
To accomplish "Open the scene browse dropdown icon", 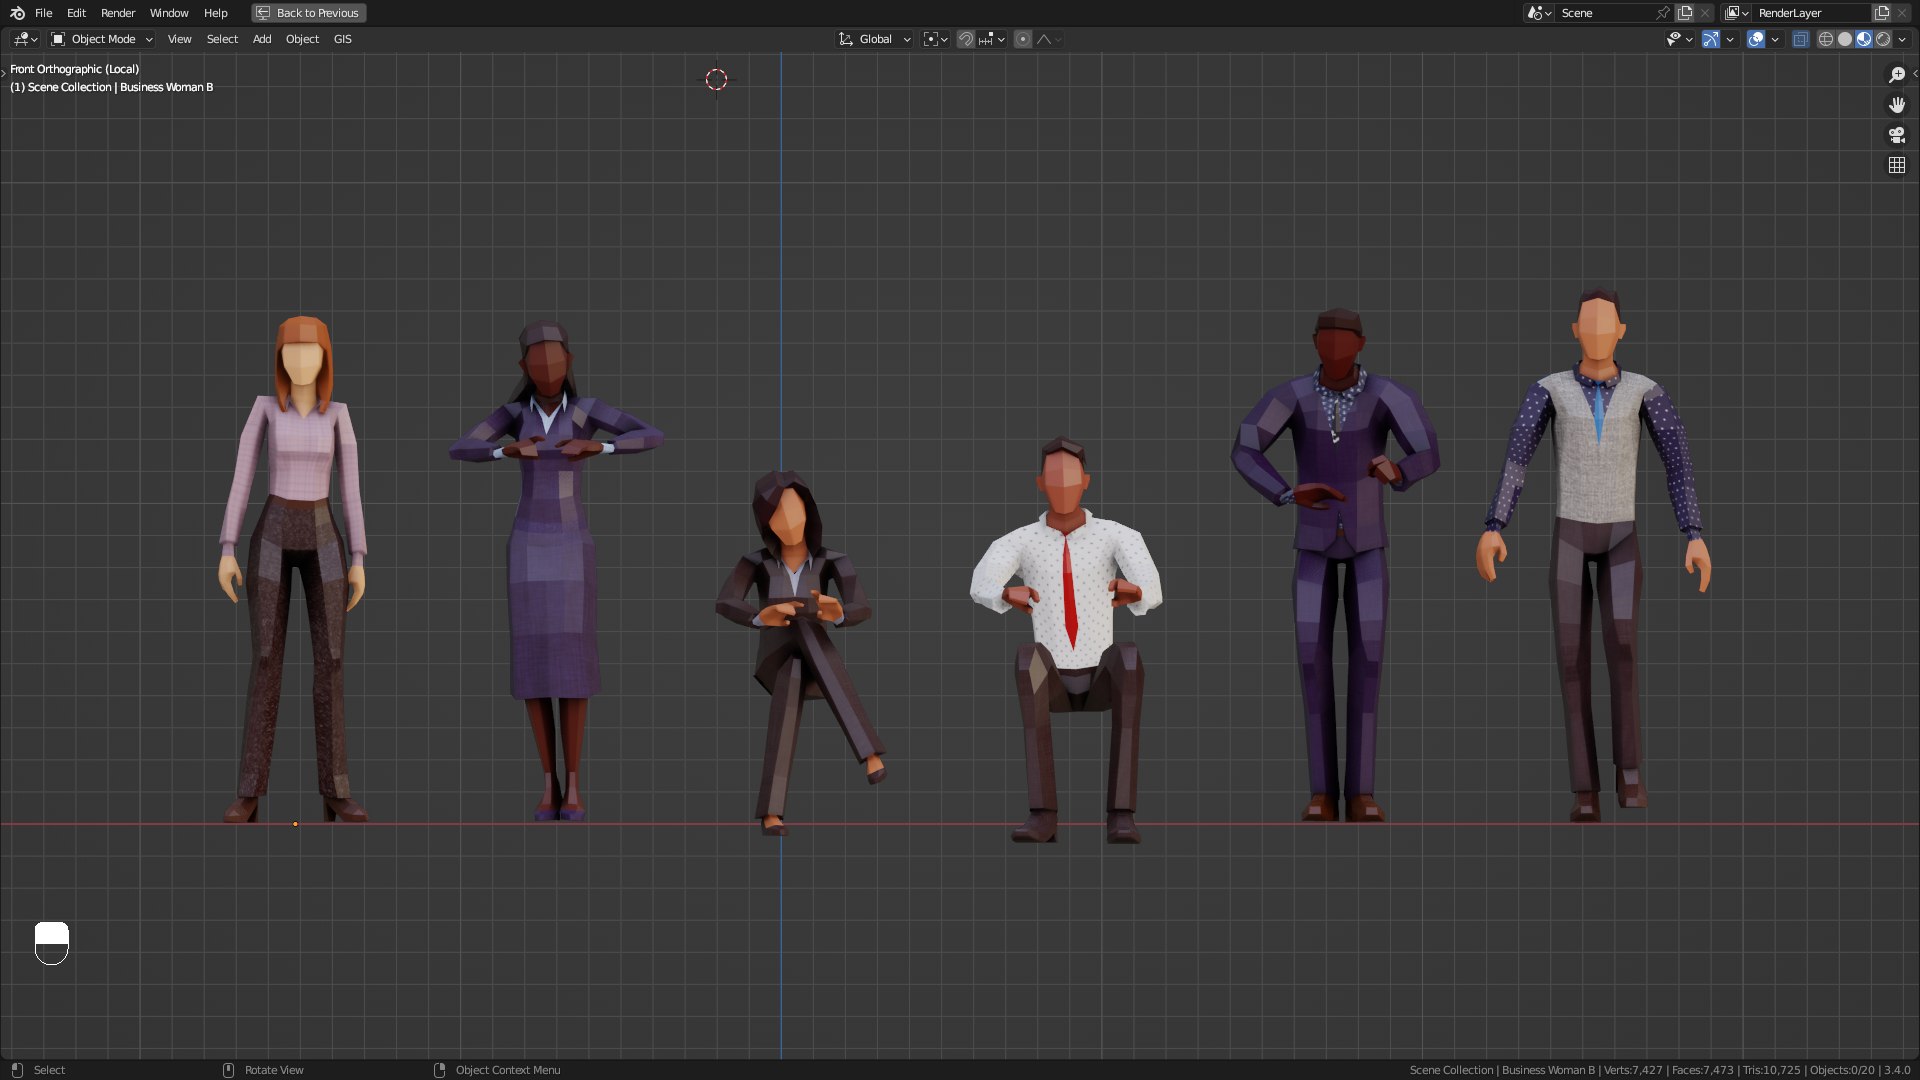I will (1539, 13).
